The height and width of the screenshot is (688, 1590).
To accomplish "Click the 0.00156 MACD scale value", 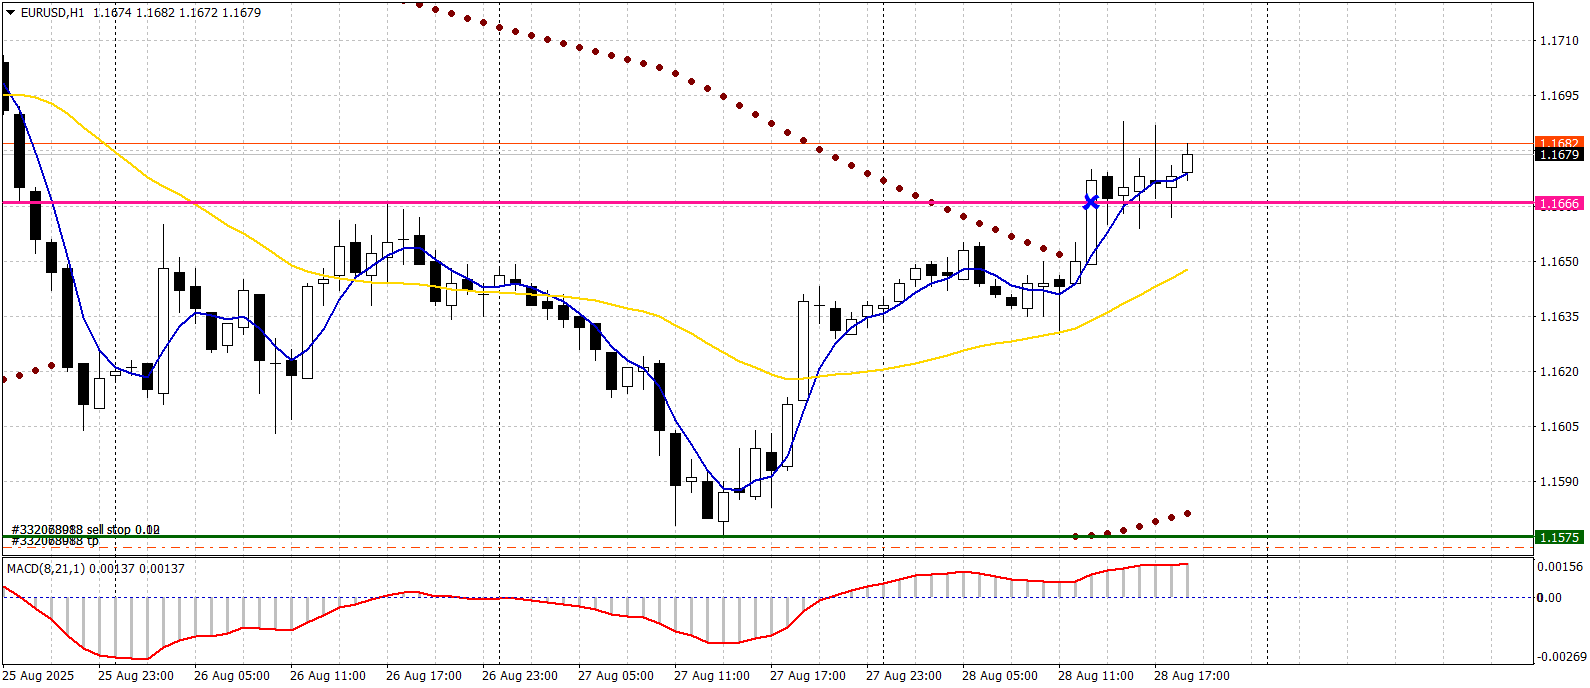I will click(x=1560, y=567).
